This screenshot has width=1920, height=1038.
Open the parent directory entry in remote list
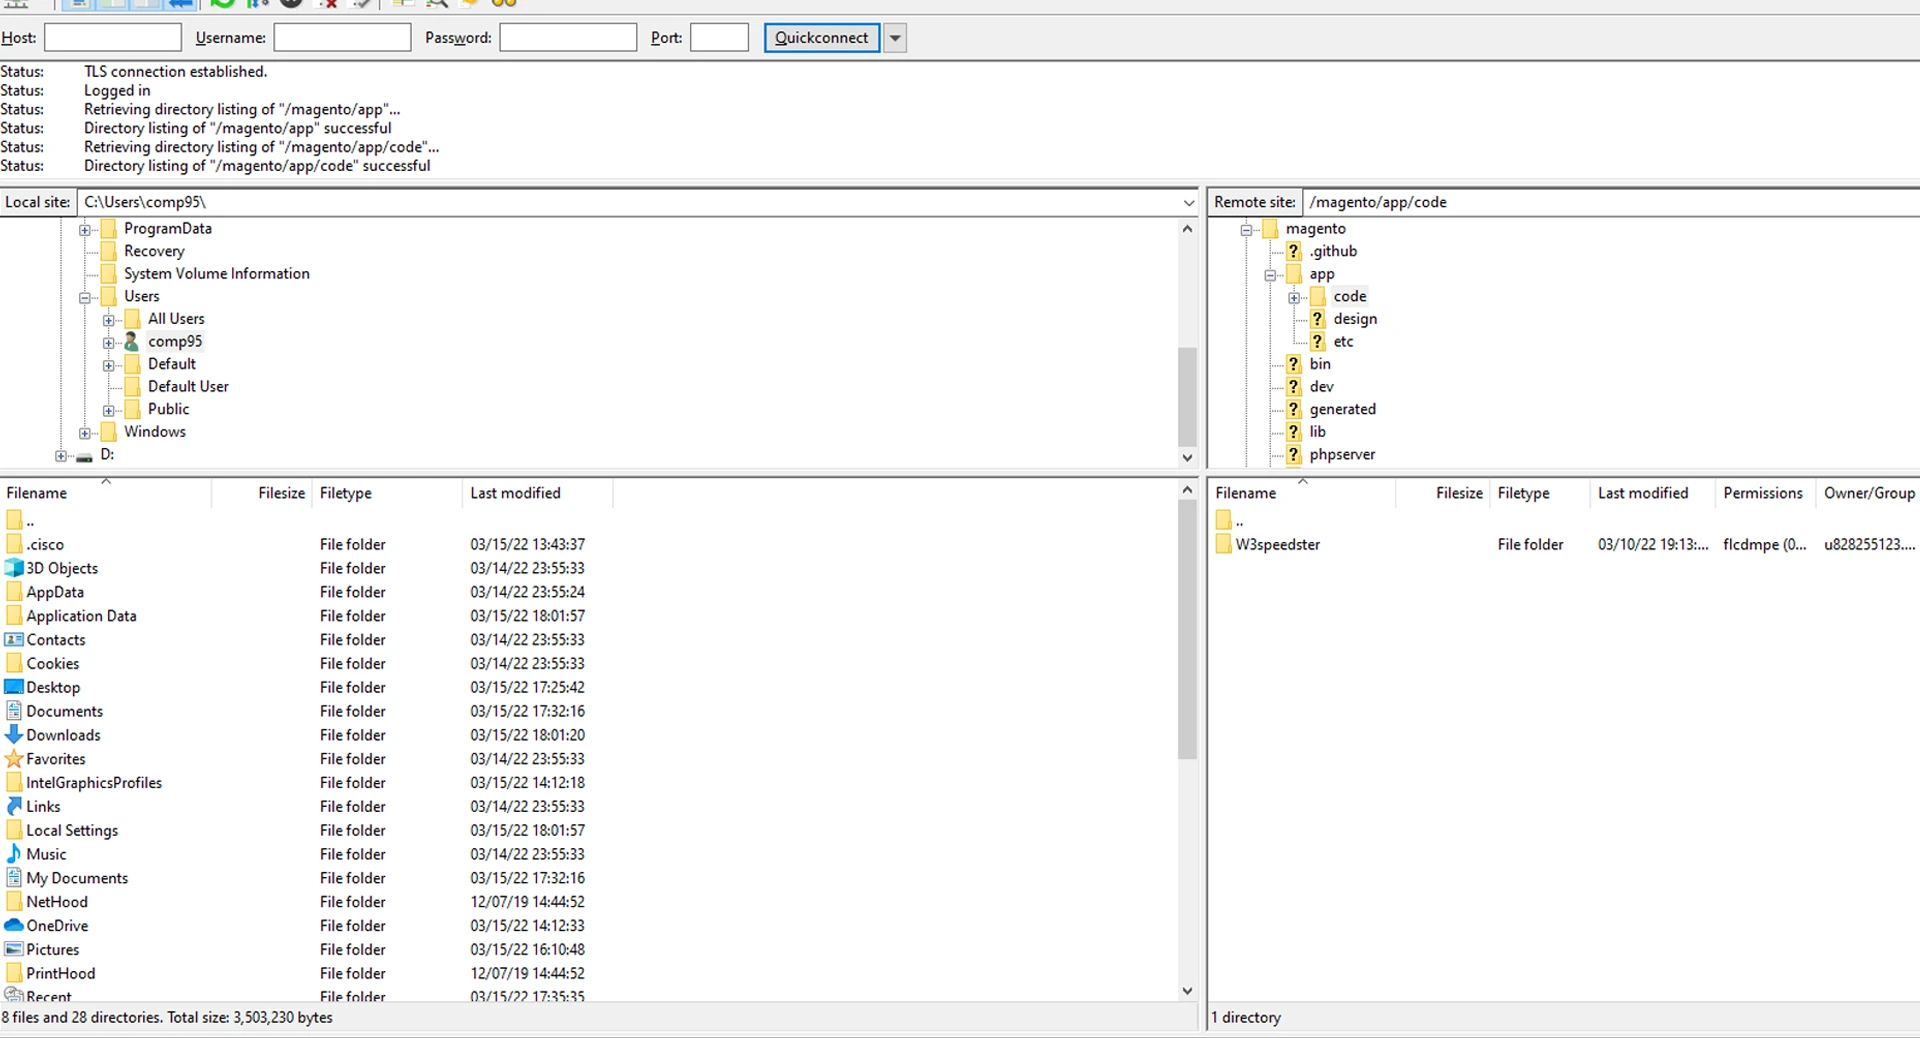[x=1239, y=521]
